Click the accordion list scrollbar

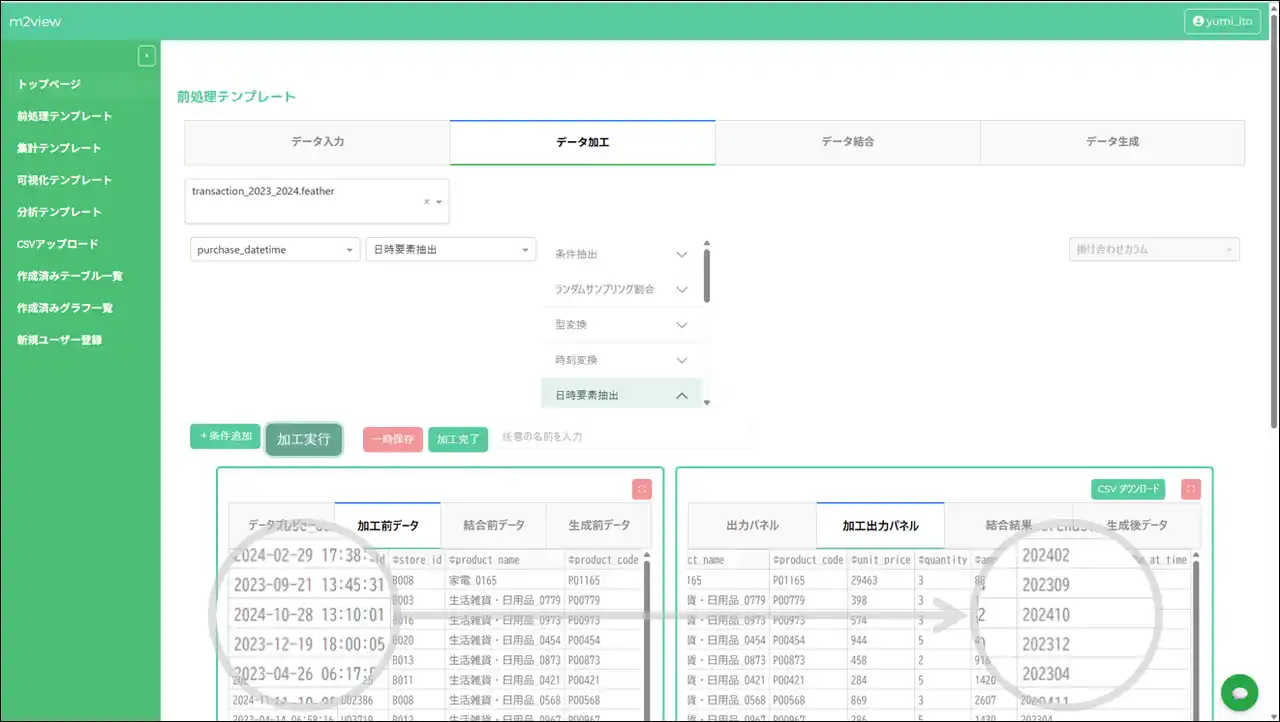[x=707, y=275]
